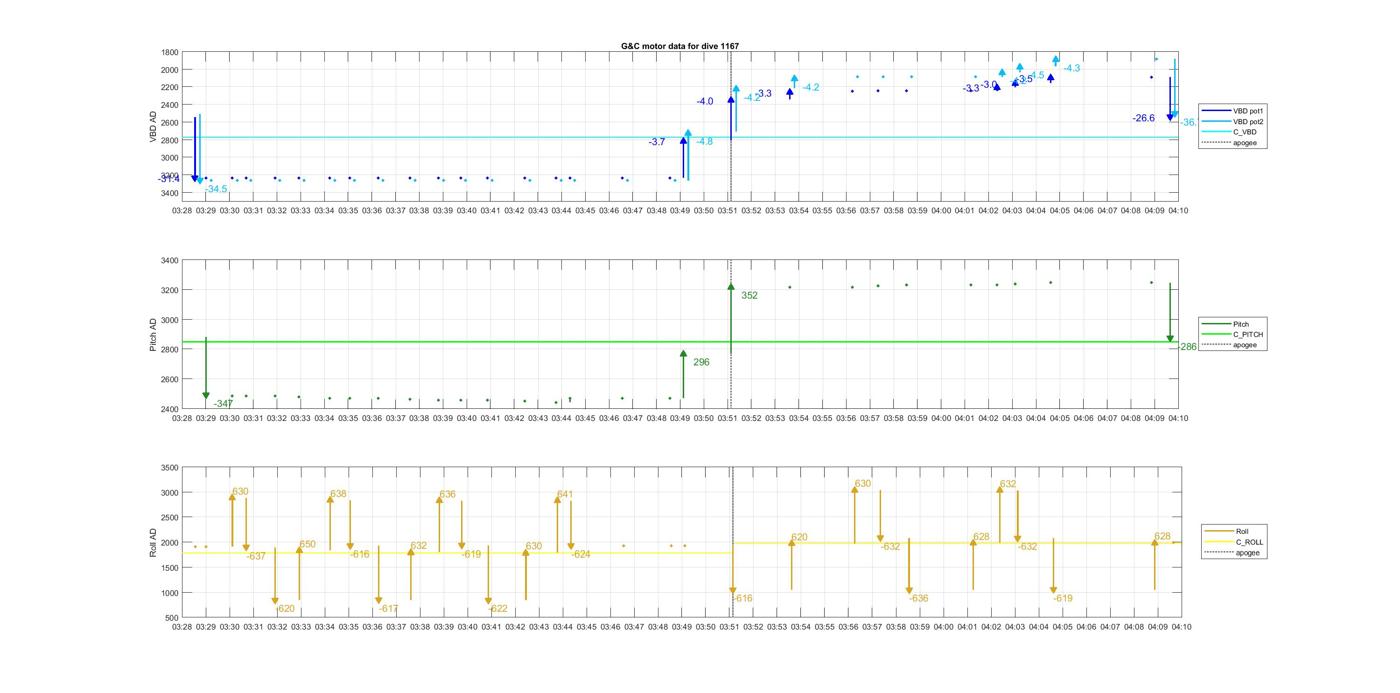This screenshot has width=1400, height=693.
Task: Select 'C_PITCH' legend entry
Action: [1232, 335]
